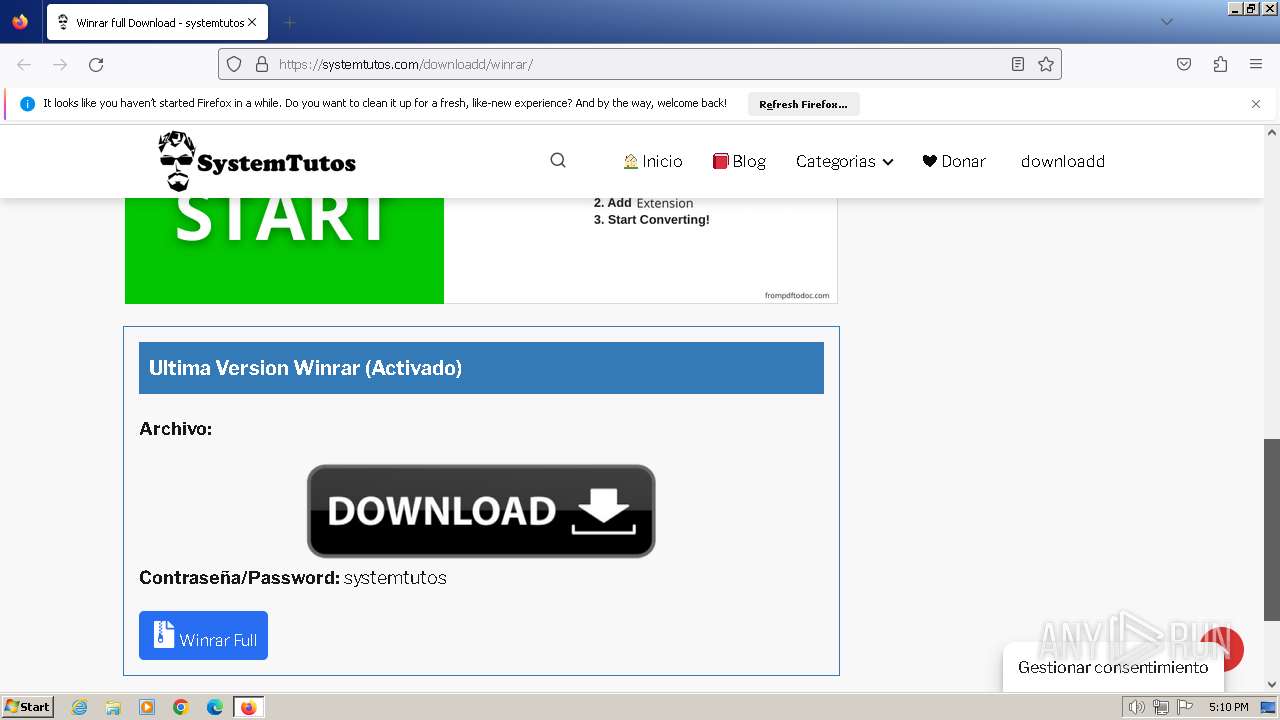
Task: Toggle reader view icon in address bar
Action: click(1018, 64)
